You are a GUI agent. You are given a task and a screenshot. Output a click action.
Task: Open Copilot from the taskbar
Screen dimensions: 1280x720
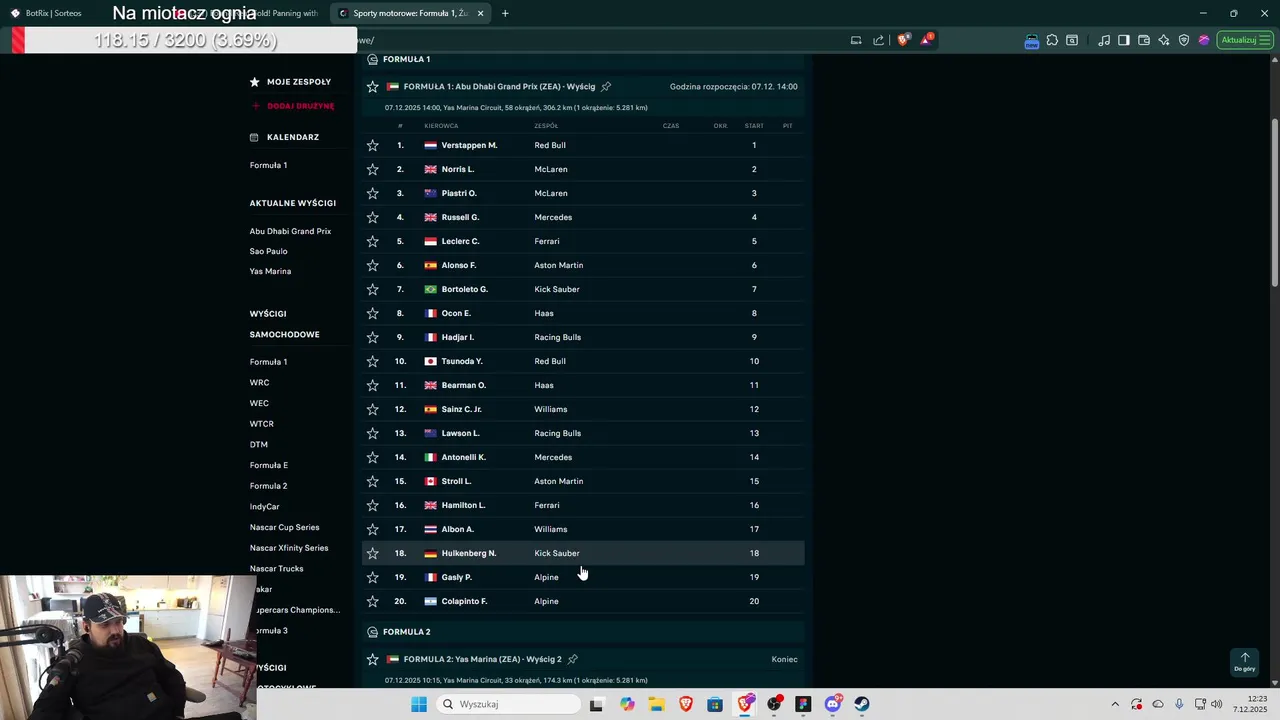pos(627,704)
